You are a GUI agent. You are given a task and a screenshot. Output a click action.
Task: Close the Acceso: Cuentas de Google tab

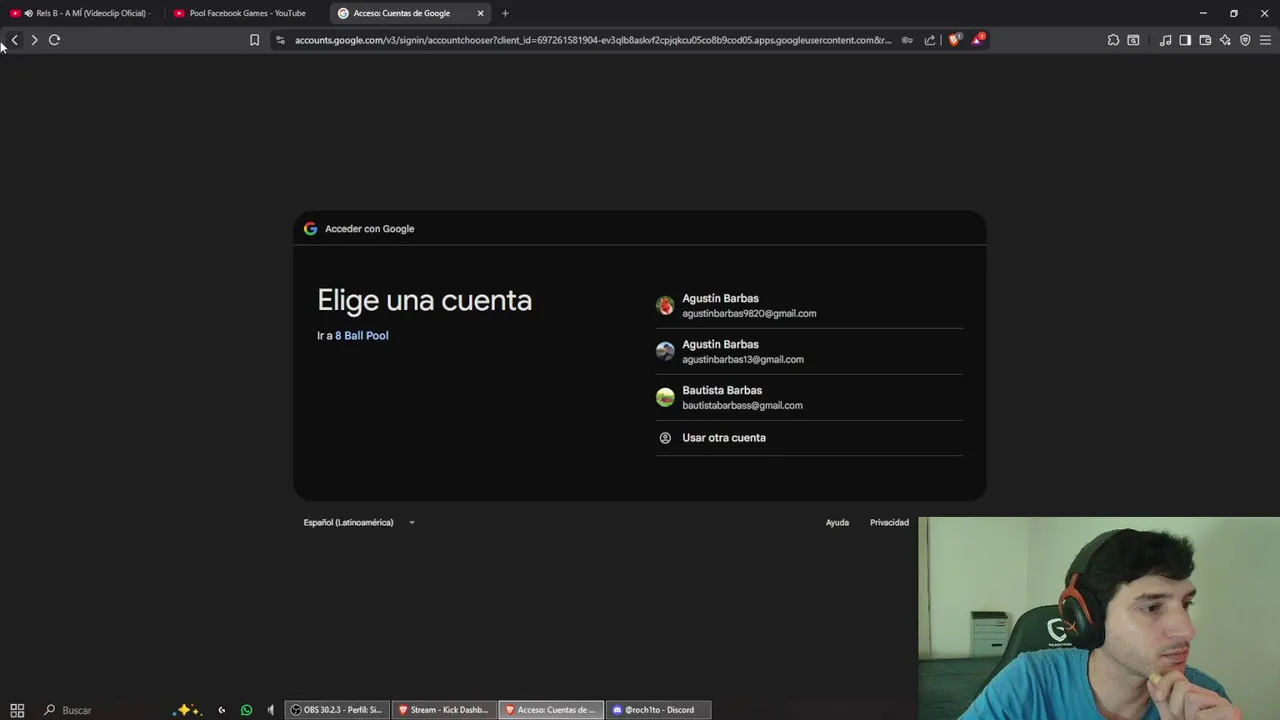[x=481, y=13]
